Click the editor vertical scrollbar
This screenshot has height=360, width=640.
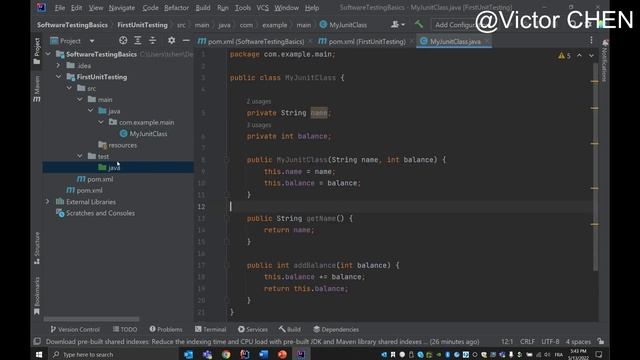click(x=596, y=168)
